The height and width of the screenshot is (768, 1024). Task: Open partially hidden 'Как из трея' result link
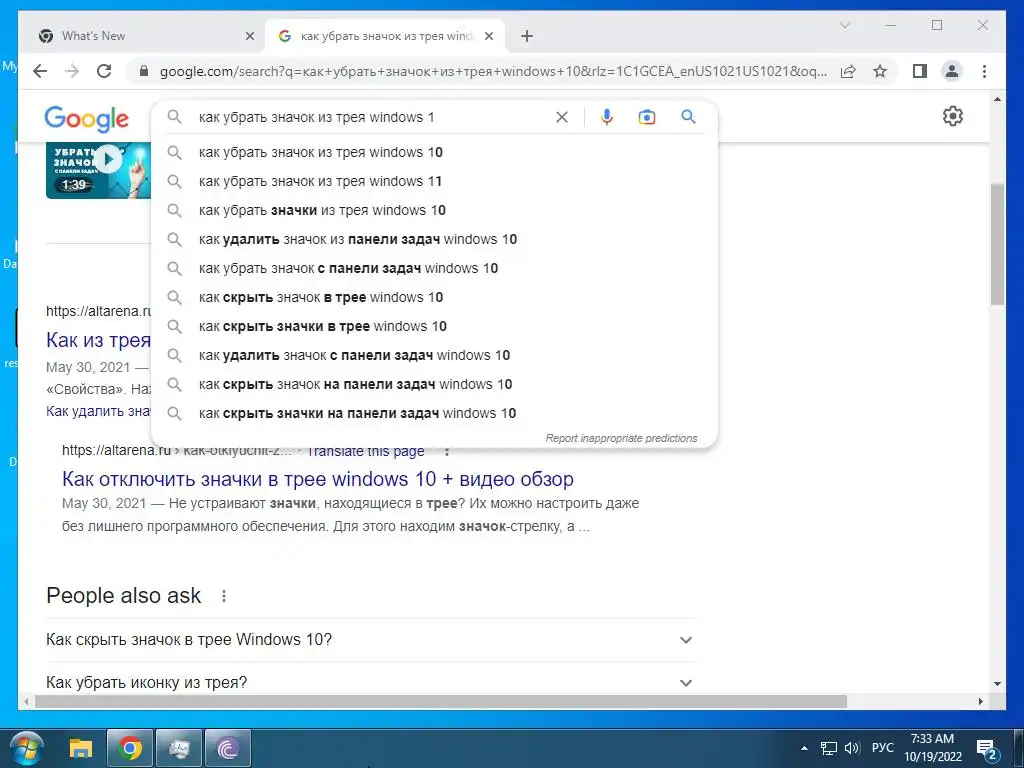pyautogui.click(x=98, y=340)
